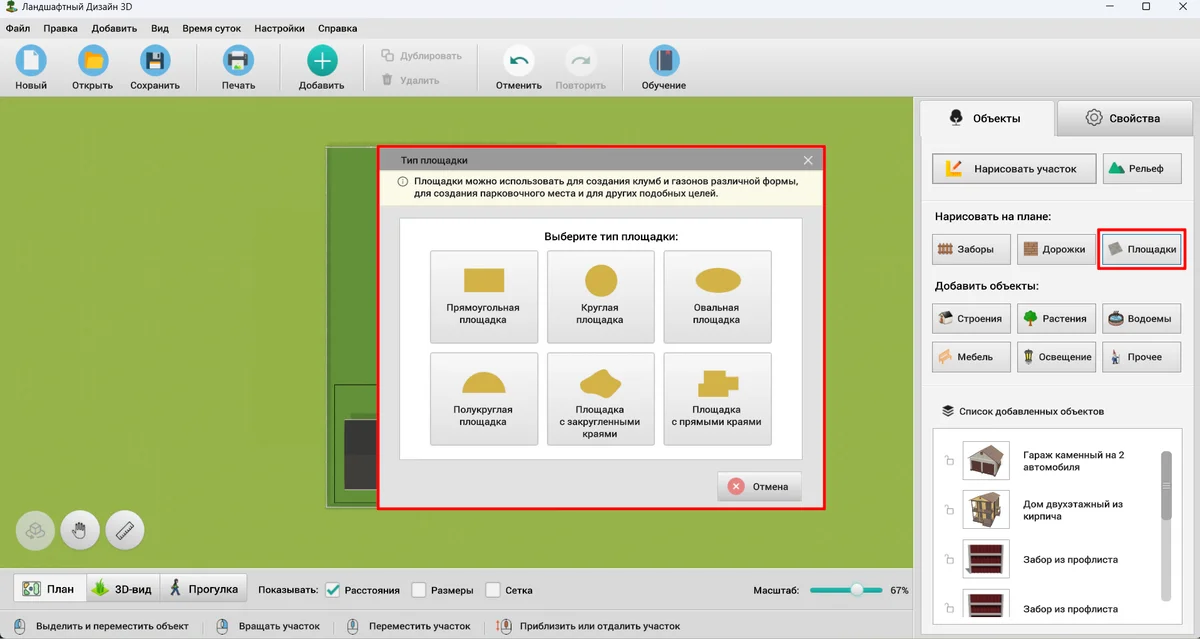
Task: Click the ruler measuring tool icon
Action: tap(125, 530)
